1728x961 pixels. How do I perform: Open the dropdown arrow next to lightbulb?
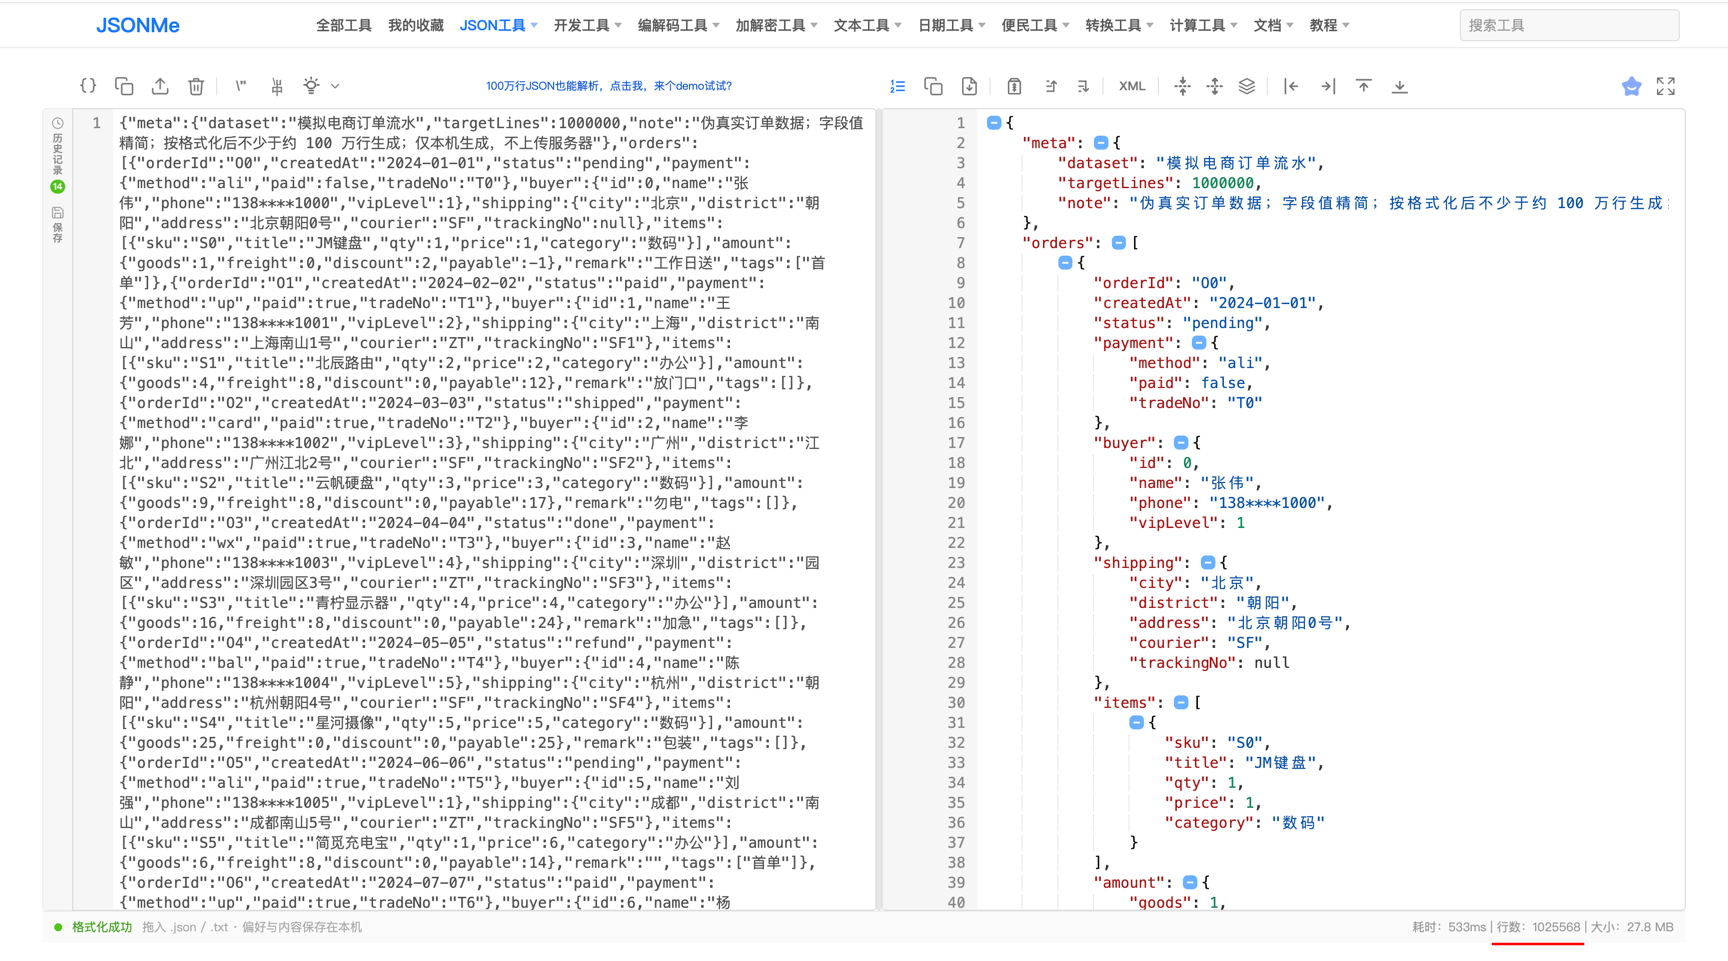tap(335, 86)
